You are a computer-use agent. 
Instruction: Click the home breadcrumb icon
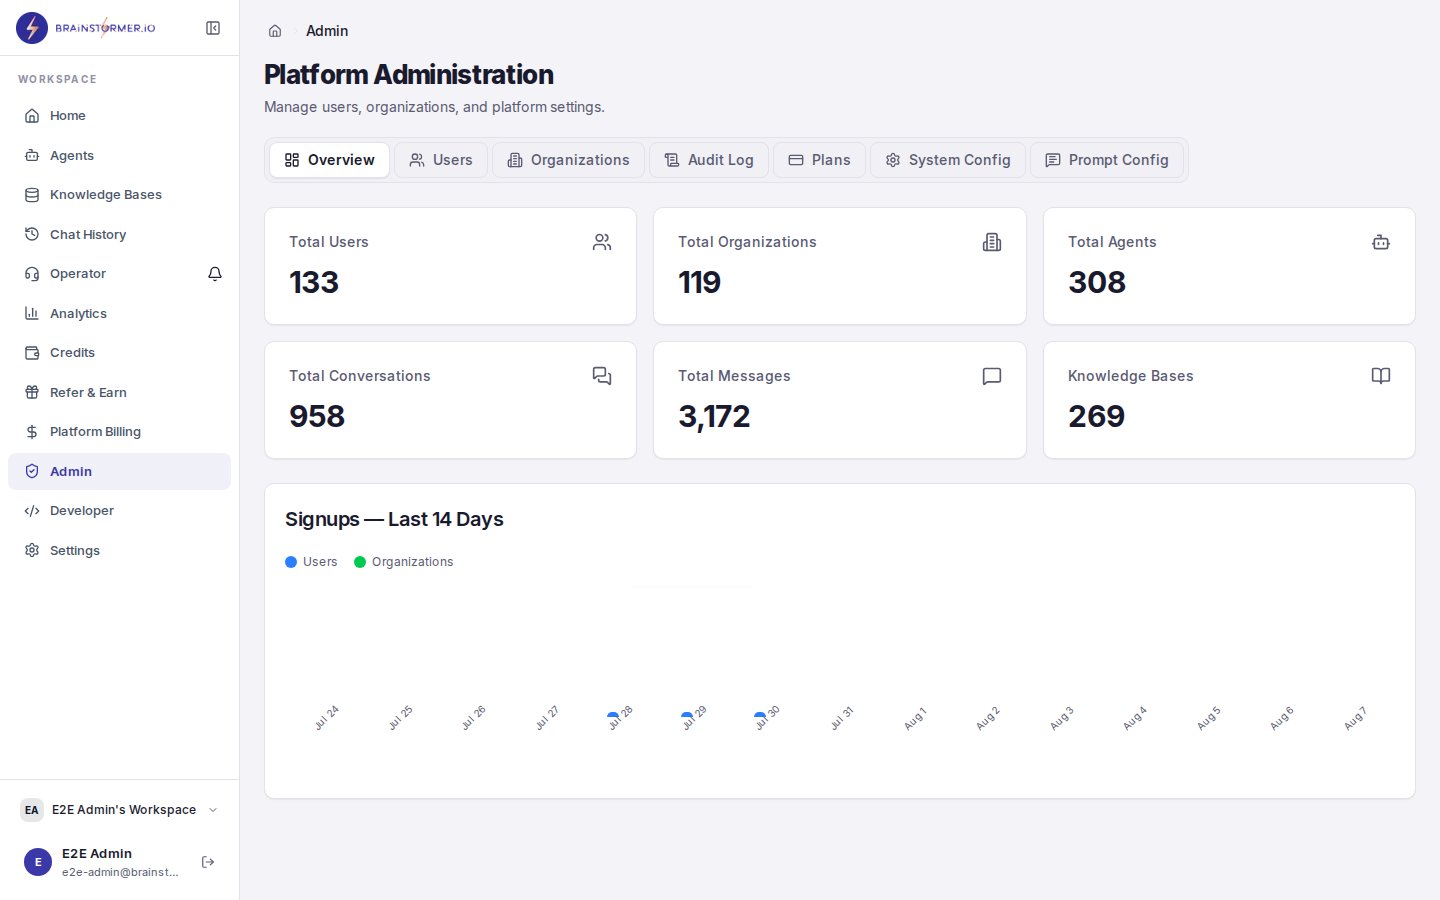coord(275,31)
